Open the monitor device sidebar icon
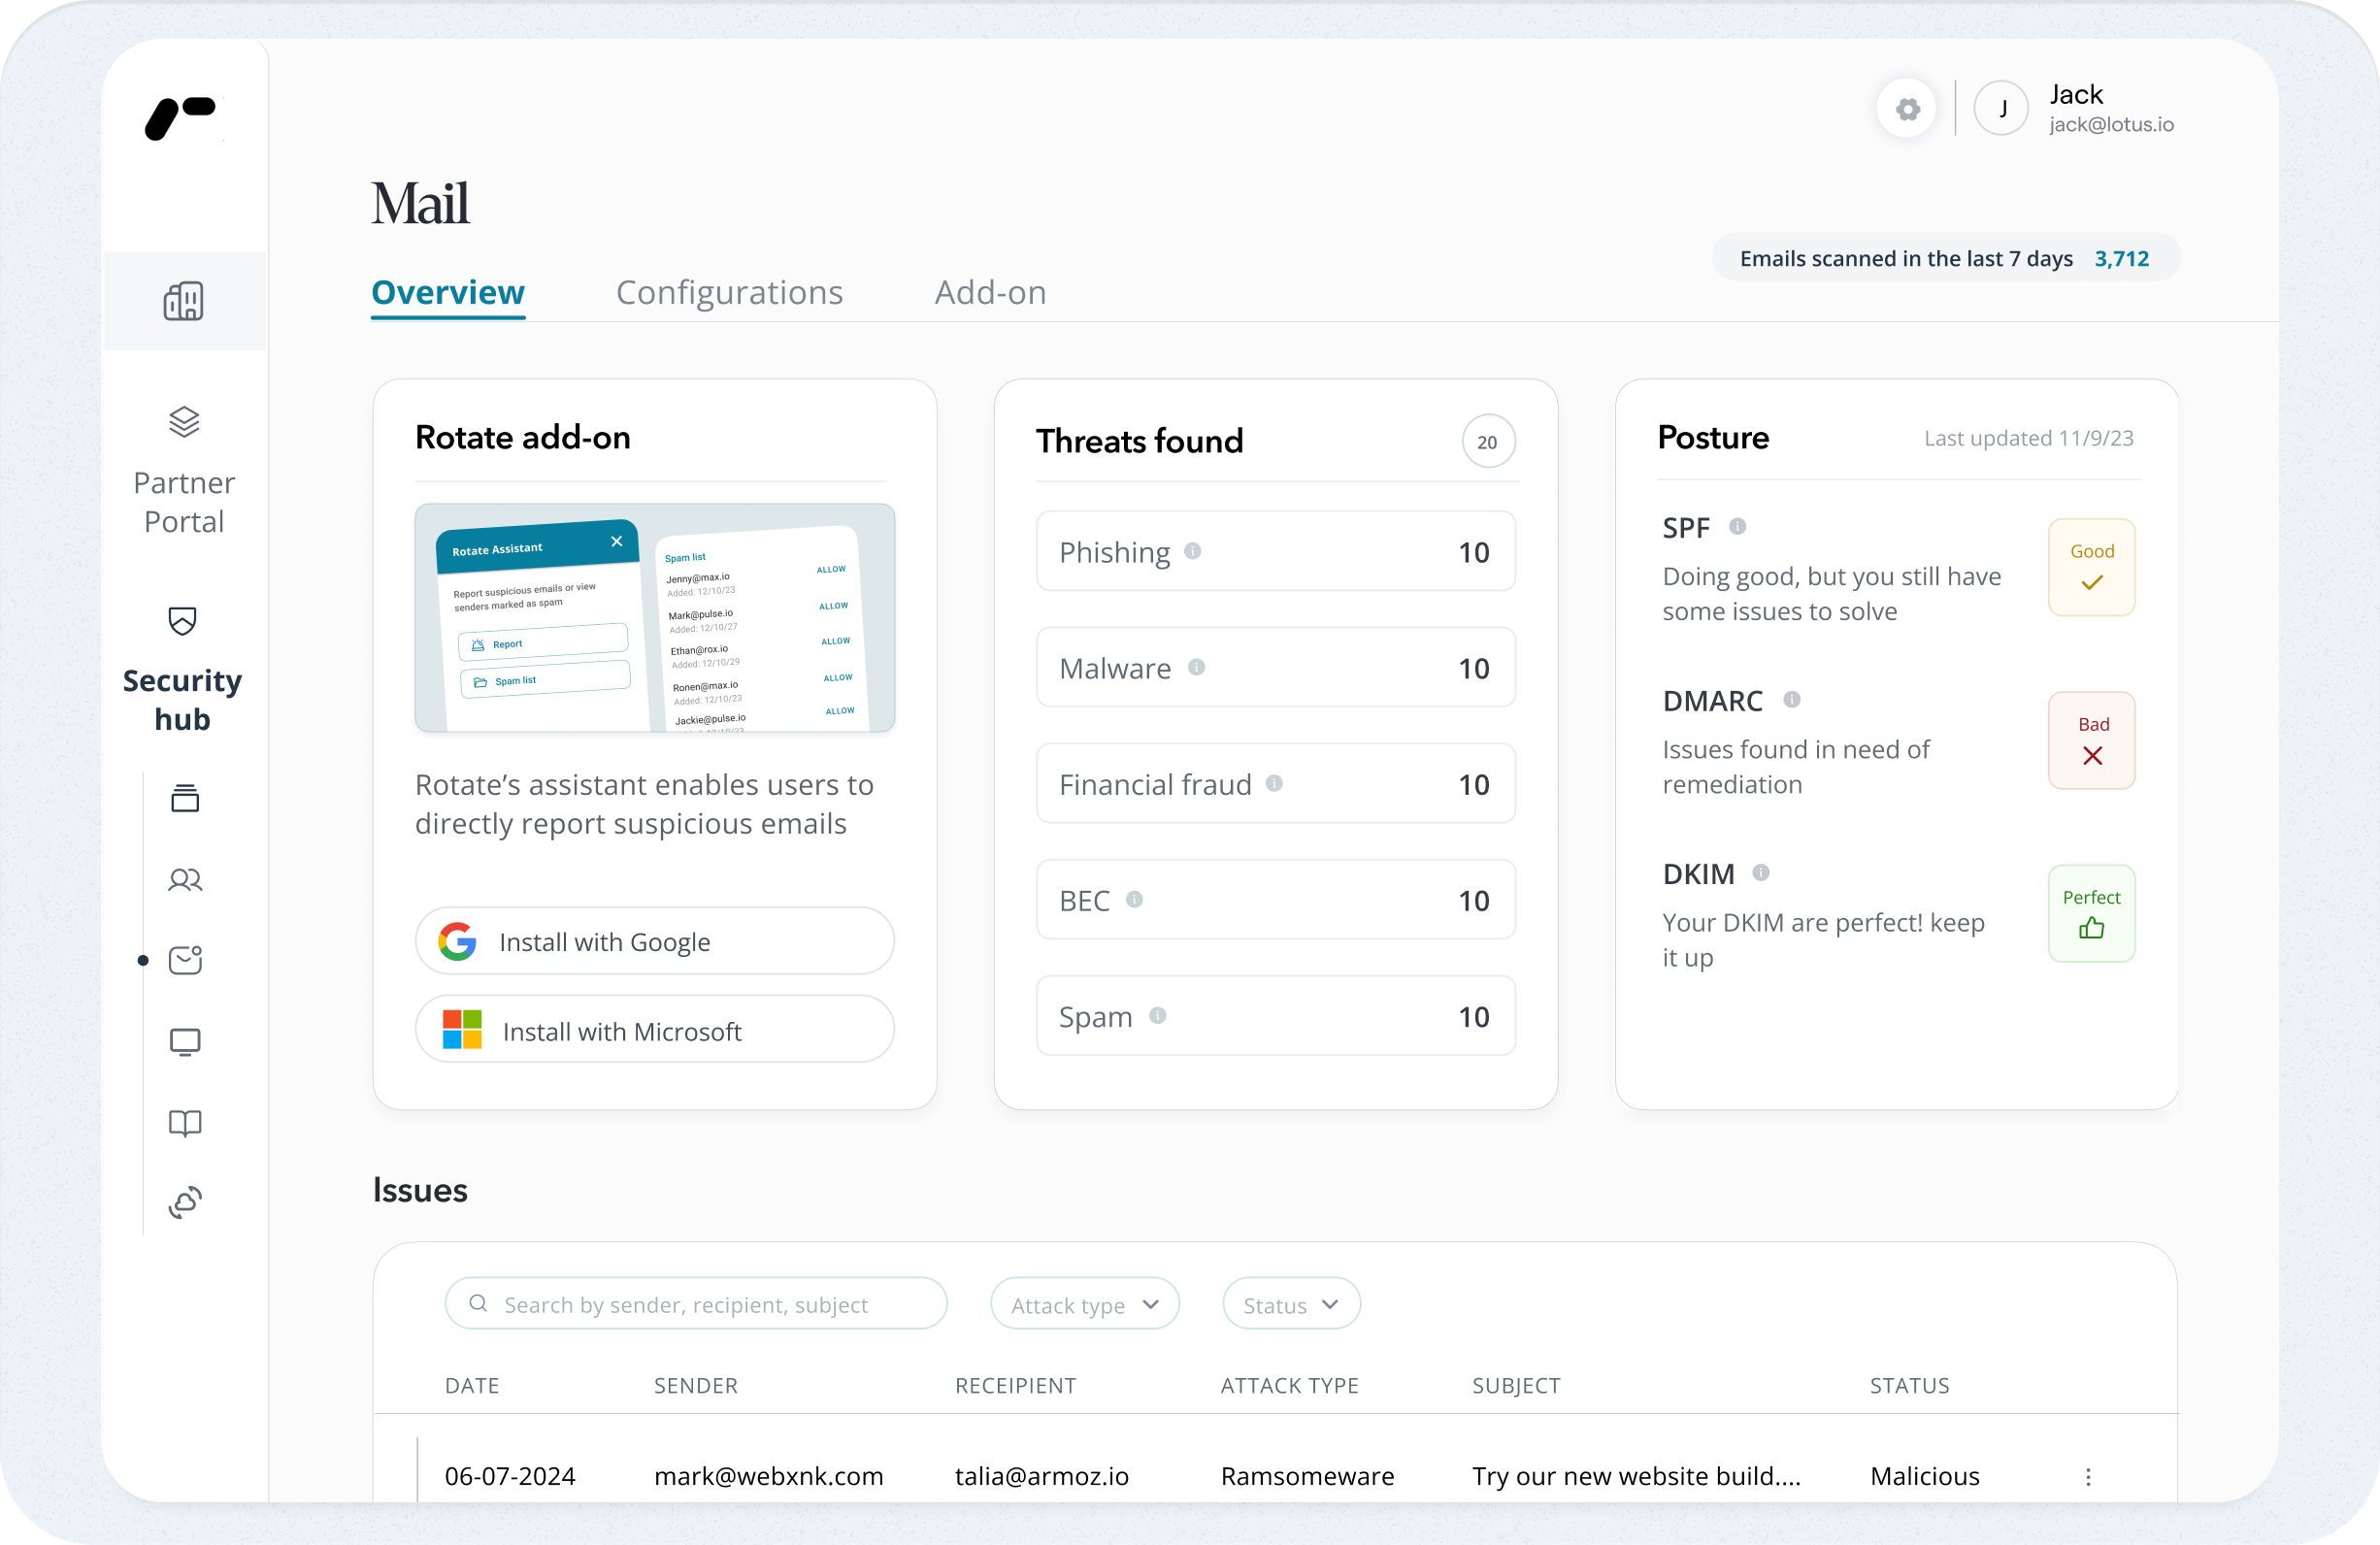Image resolution: width=2380 pixels, height=1545 pixels. [185, 1042]
